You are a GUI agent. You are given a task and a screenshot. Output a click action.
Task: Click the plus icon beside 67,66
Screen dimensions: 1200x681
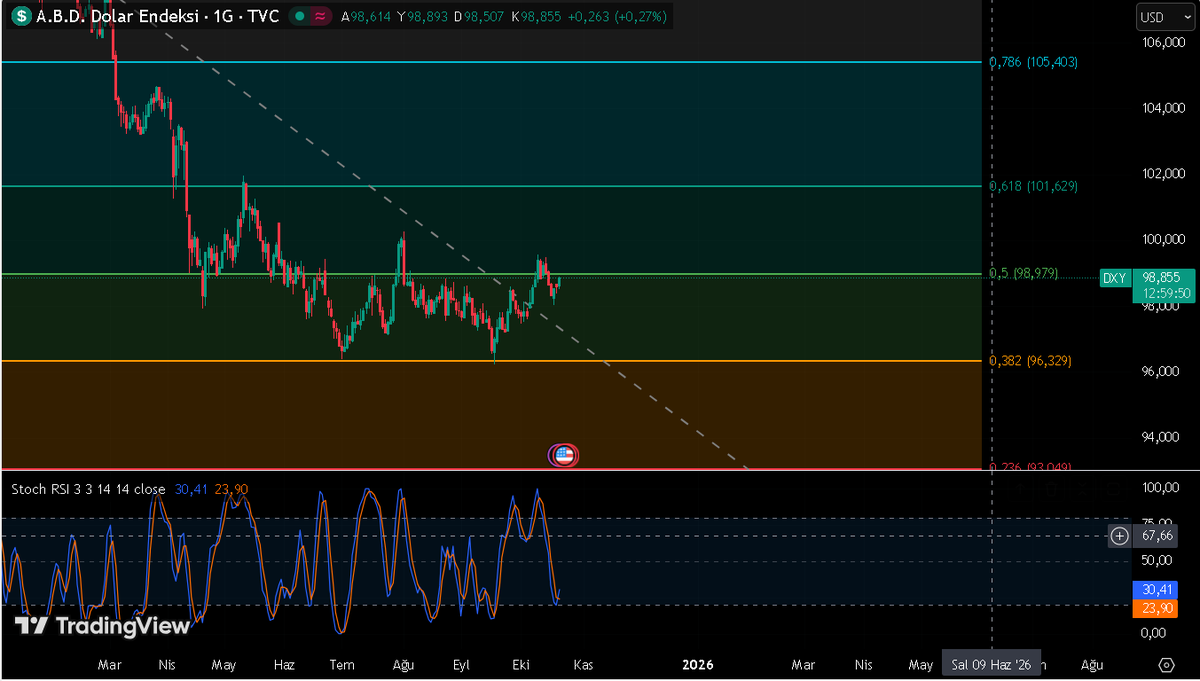pyautogui.click(x=1119, y=537)
